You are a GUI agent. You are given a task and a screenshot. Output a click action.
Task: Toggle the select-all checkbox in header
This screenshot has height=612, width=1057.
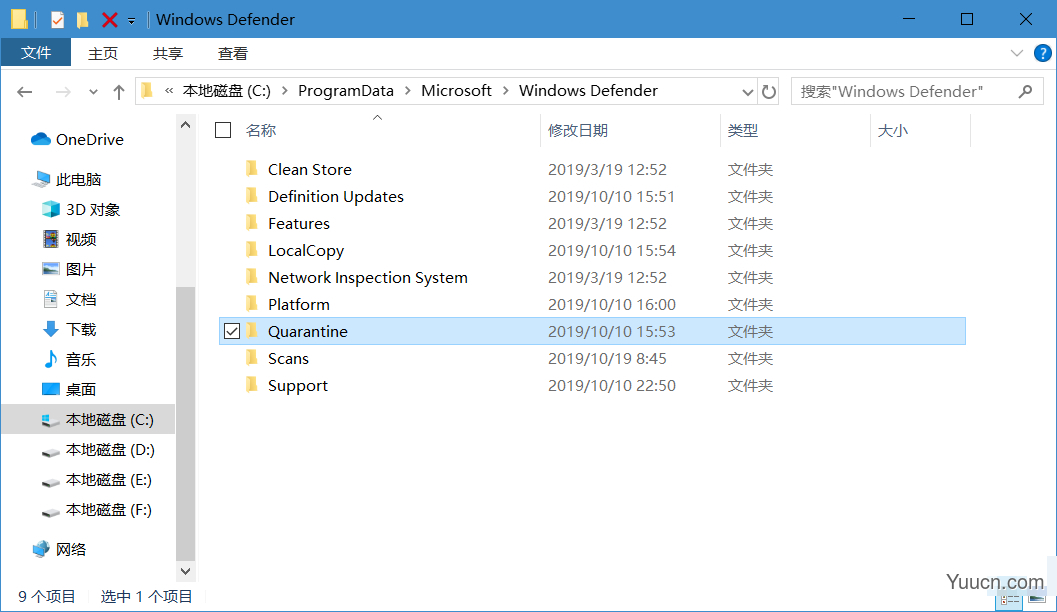click(x=223, y=130)
